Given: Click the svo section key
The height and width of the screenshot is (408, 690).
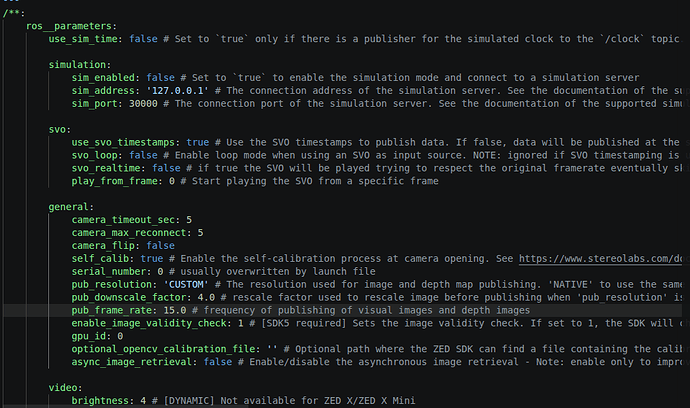Looking at the screenshot, I should tap(57, 129).
